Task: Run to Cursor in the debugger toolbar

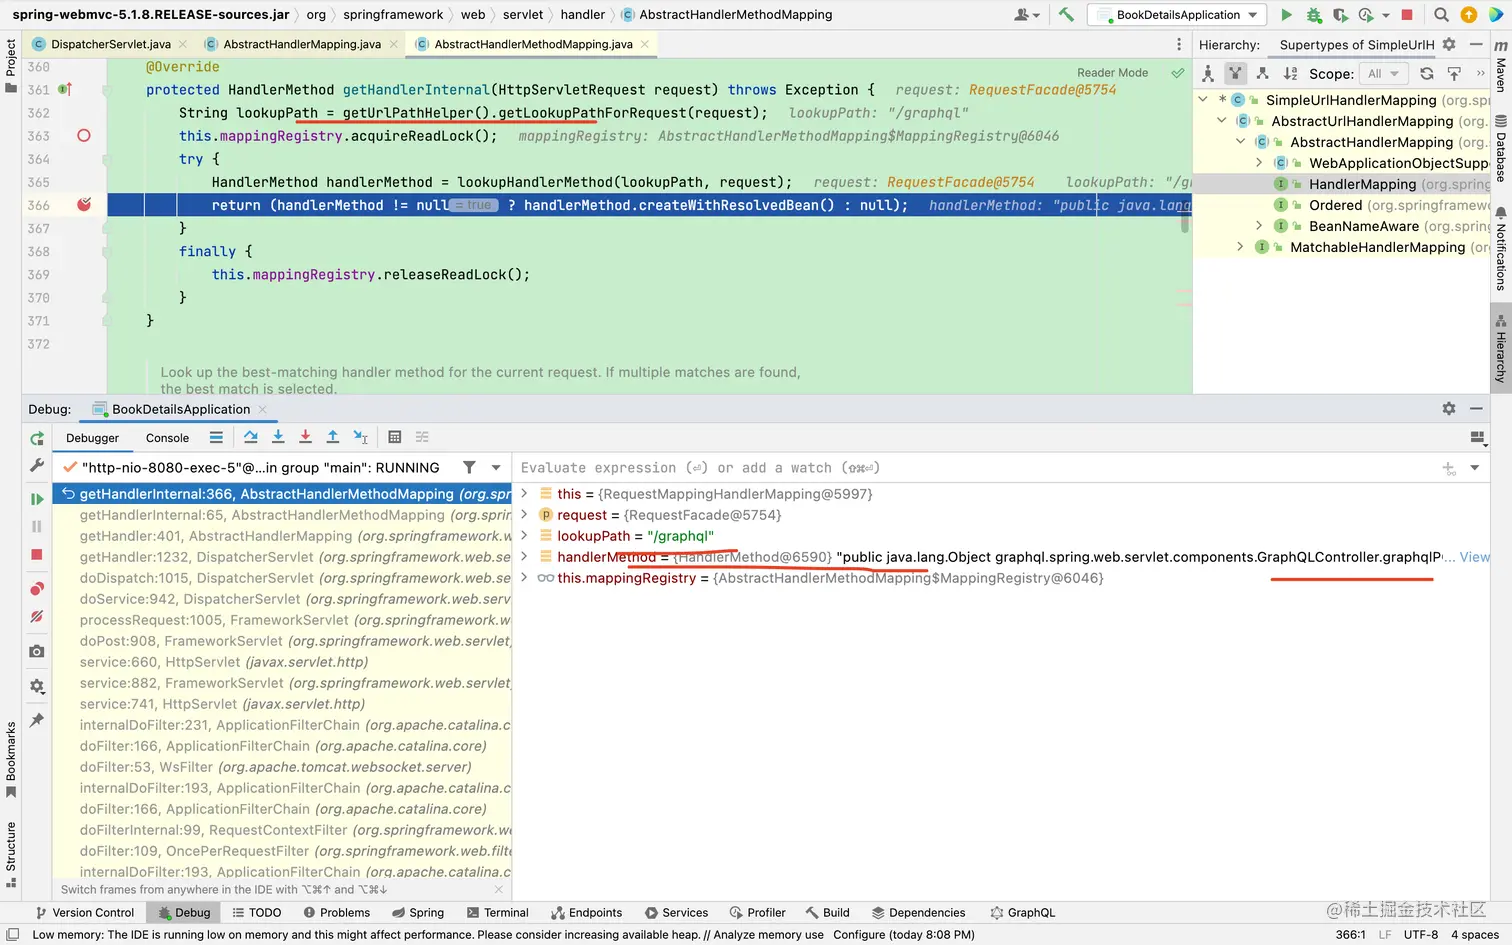Action: (361, 437)
